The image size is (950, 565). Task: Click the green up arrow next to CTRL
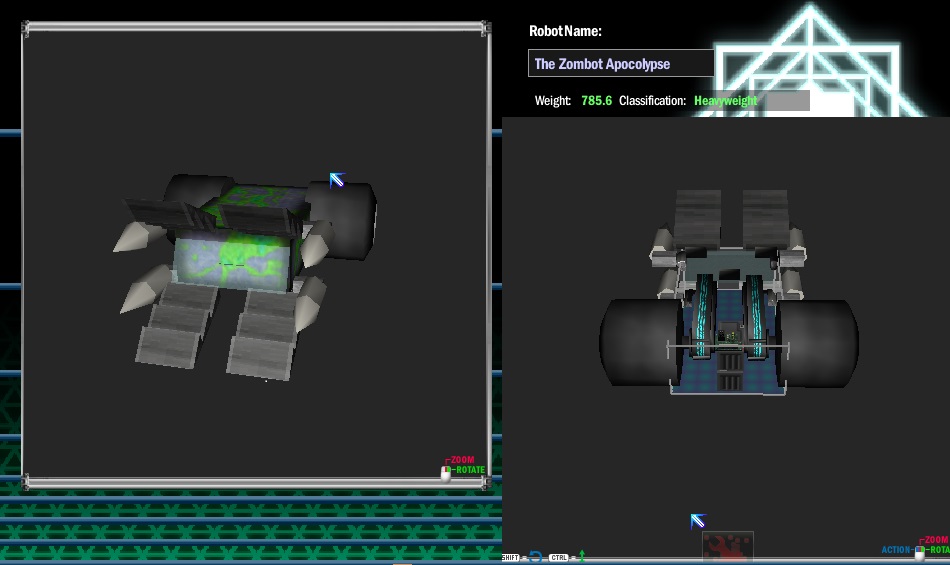click(582, 556)
